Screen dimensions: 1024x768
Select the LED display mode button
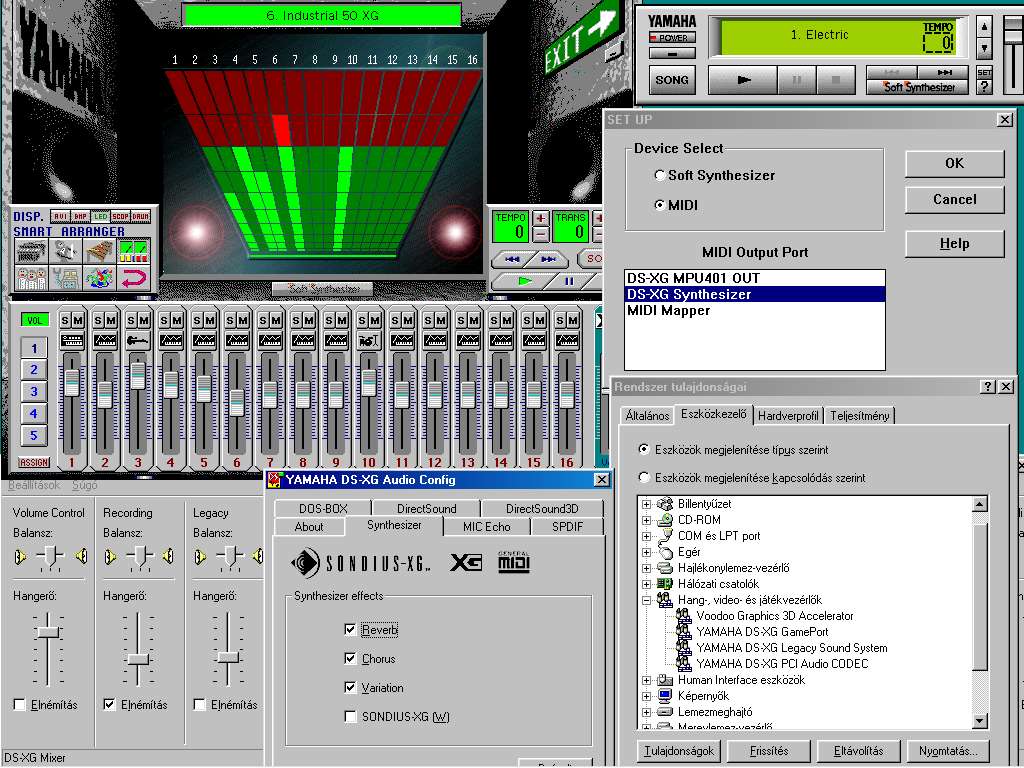[101, 216]
